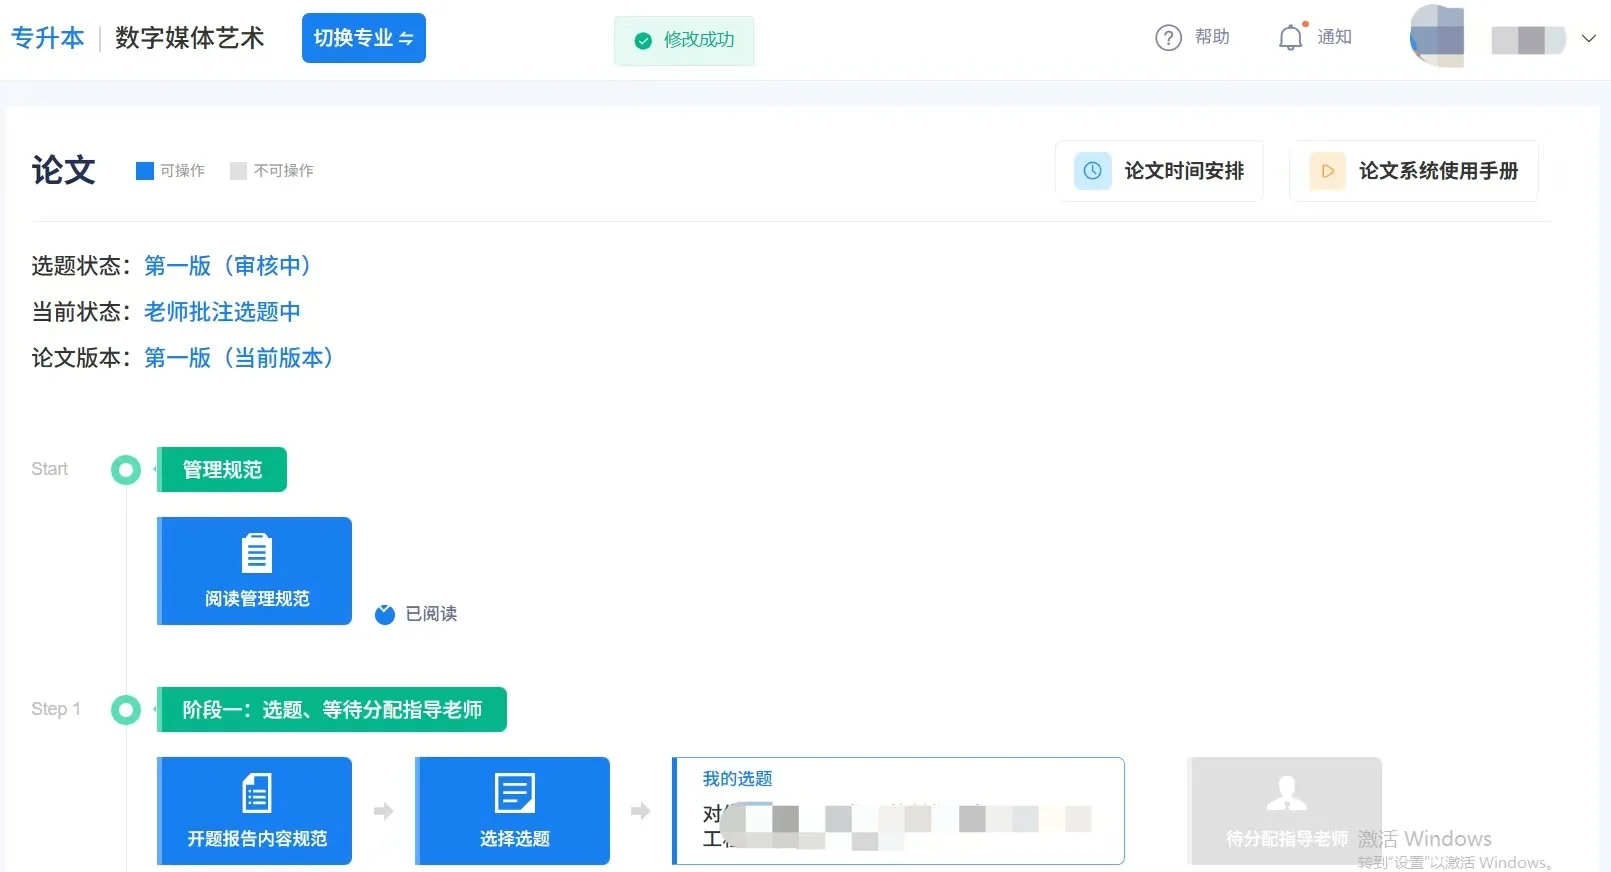Open 论文时间安排 button
The height and width of the screenshot is (872, 1611).
tap(1159, 171)
